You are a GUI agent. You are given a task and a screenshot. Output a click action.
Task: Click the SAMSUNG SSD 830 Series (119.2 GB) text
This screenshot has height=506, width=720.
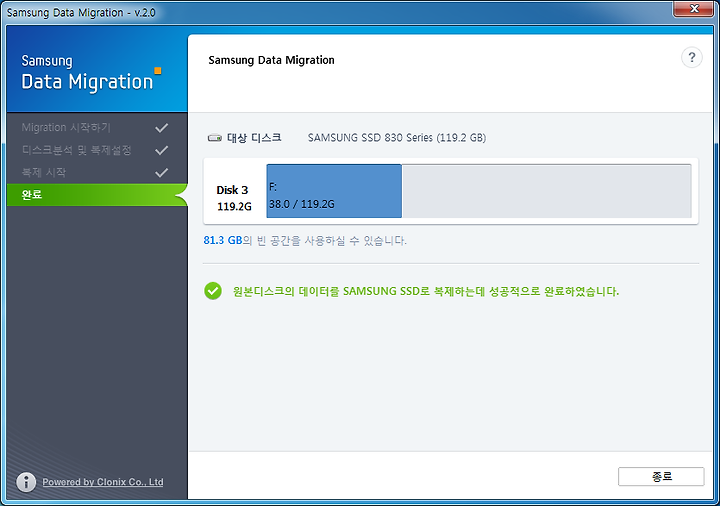(397, 138)
